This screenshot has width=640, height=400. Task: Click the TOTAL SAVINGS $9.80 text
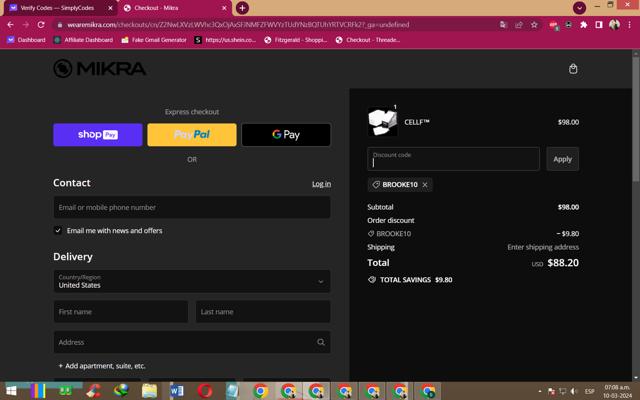(x=416, y=280)
